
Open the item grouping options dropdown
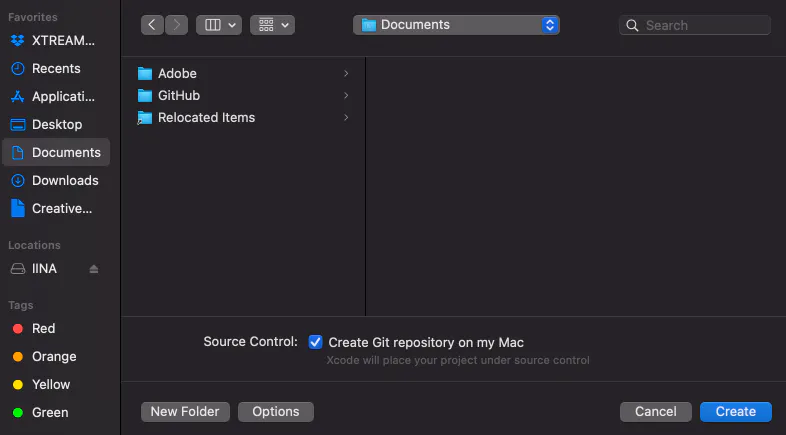[x=272, y=25]
